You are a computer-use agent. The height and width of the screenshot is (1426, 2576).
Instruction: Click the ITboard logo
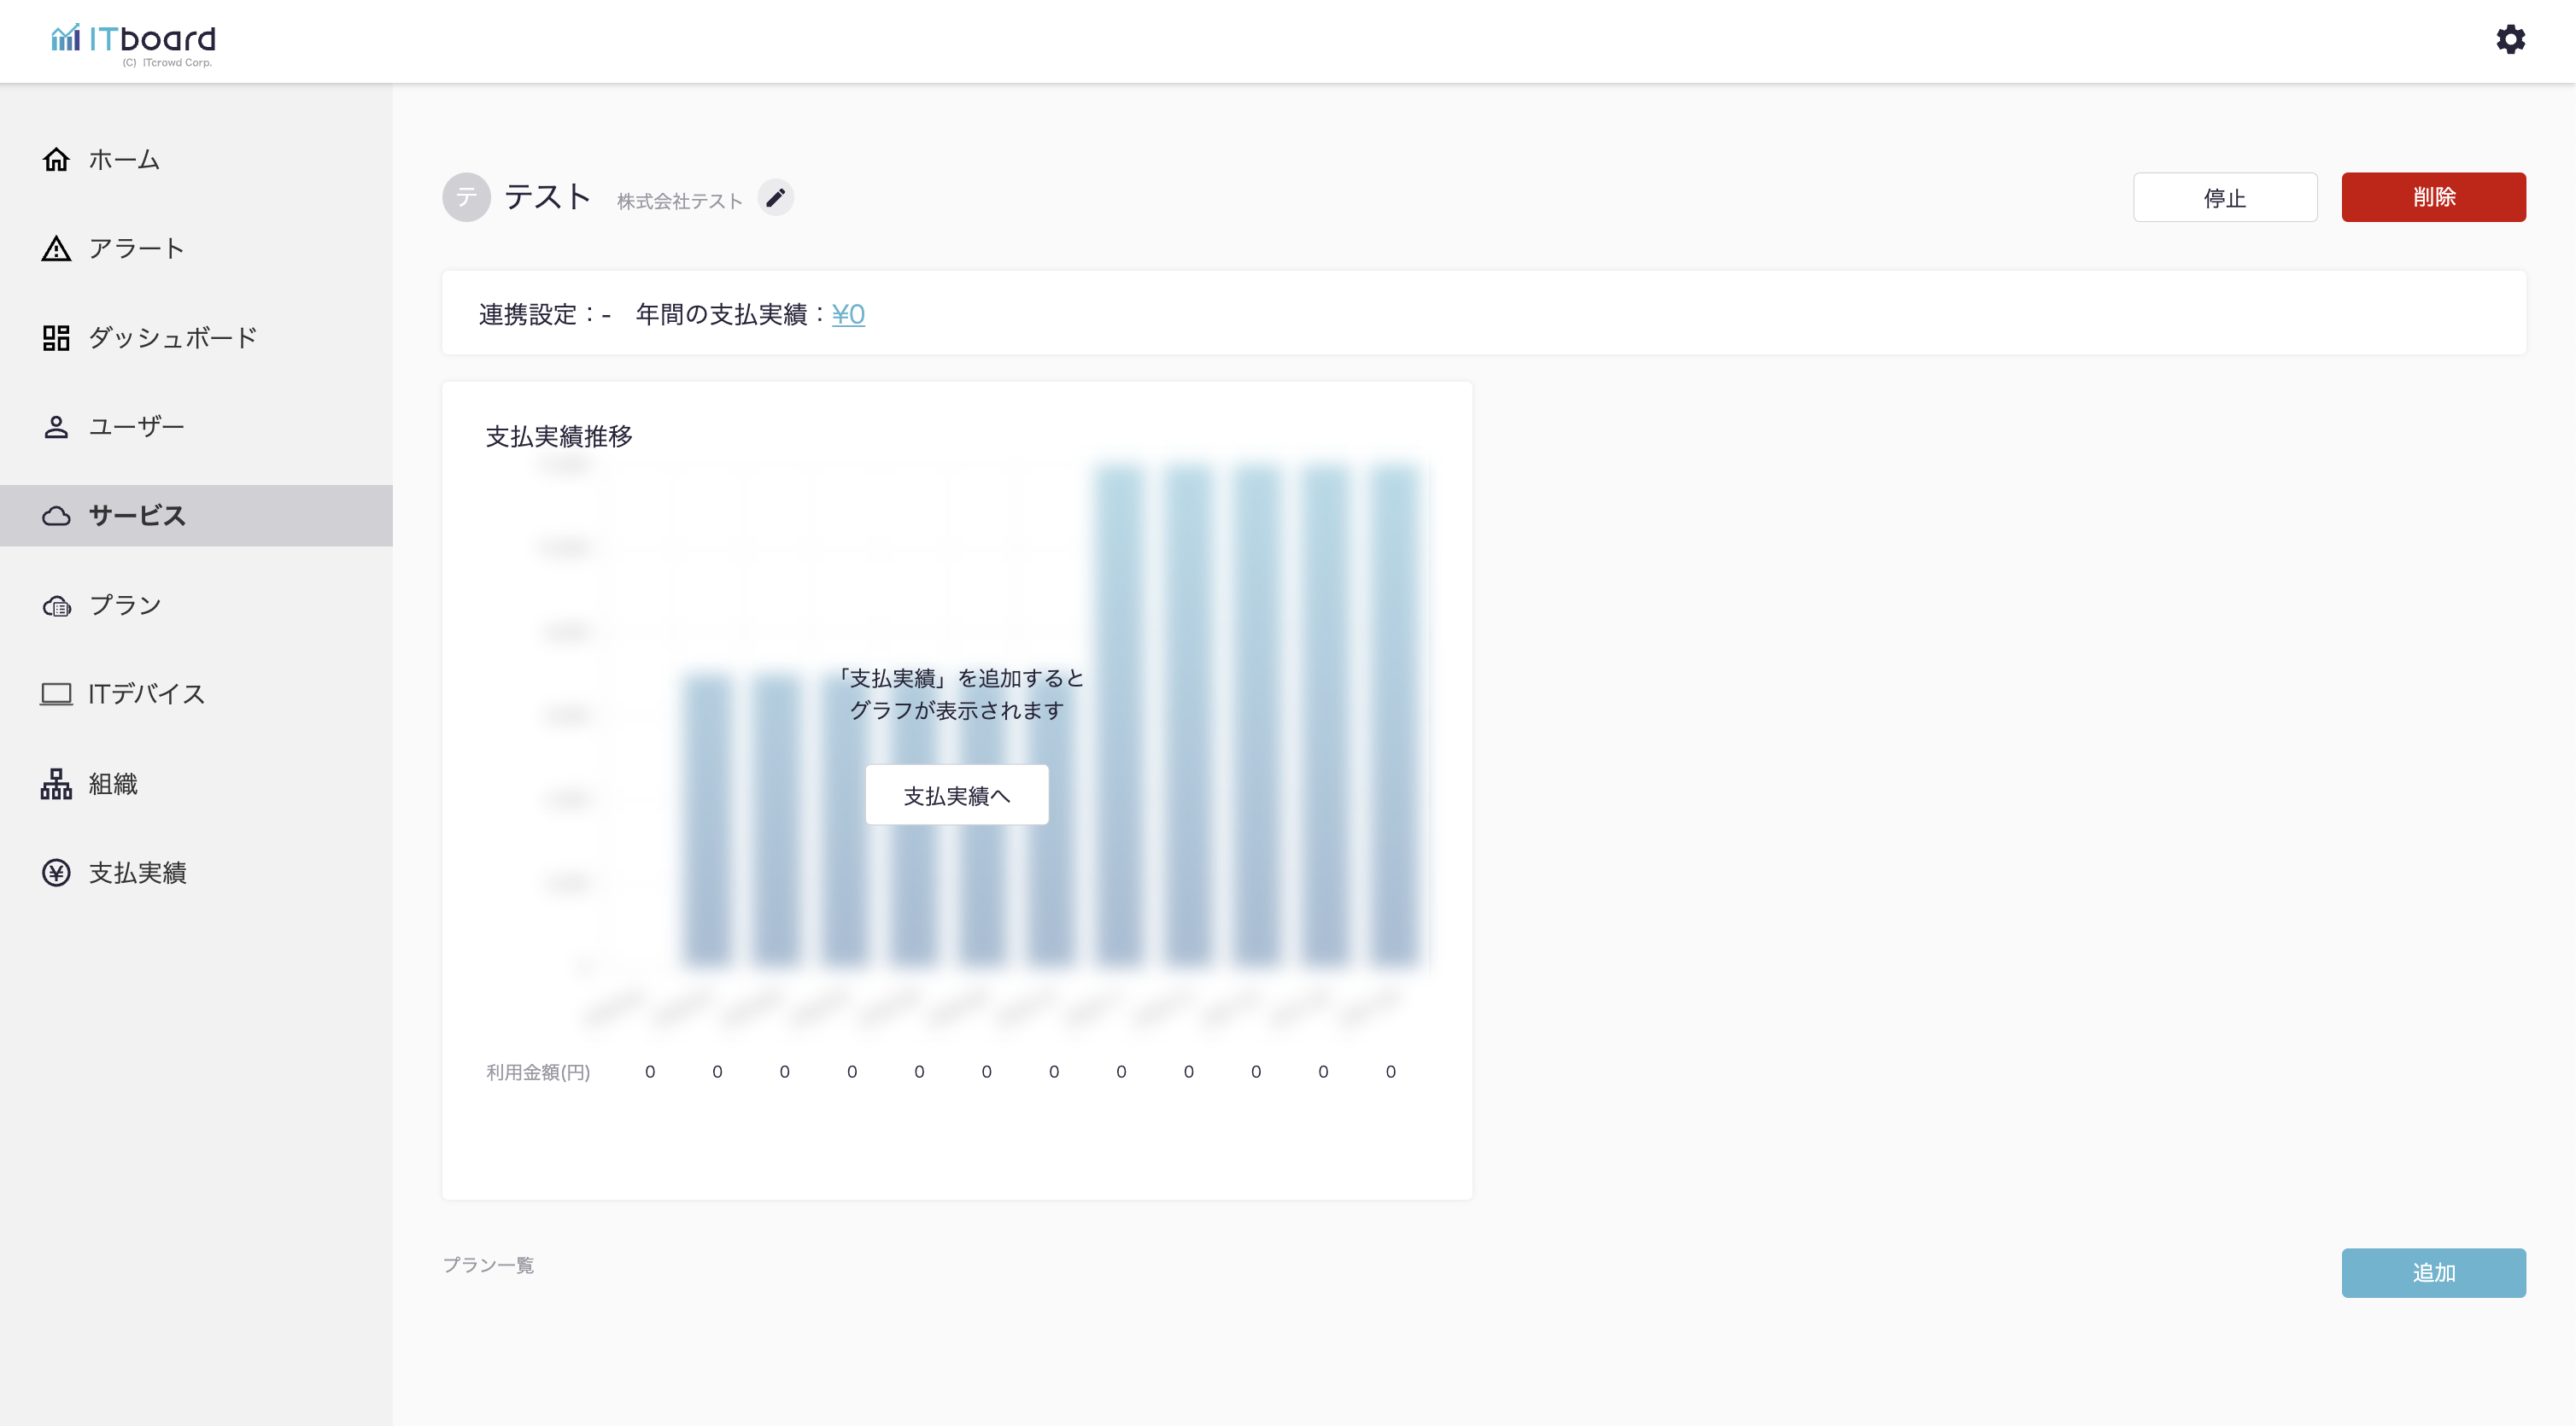pyautogui.click(x=134, y=42)
